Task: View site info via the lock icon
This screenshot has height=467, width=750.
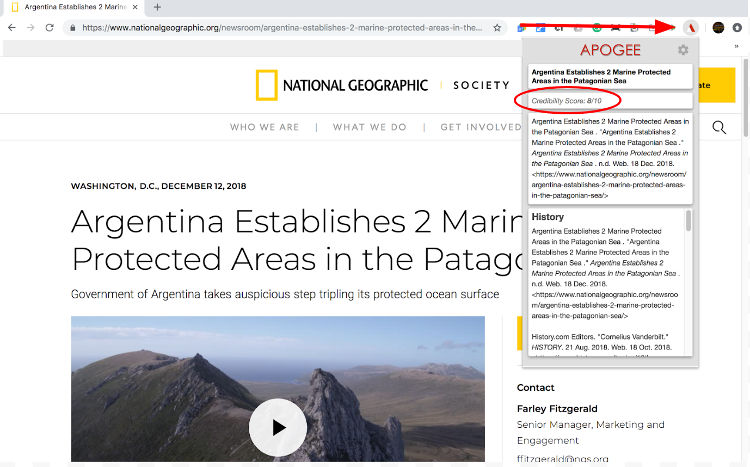Action: tap(73, 28)
